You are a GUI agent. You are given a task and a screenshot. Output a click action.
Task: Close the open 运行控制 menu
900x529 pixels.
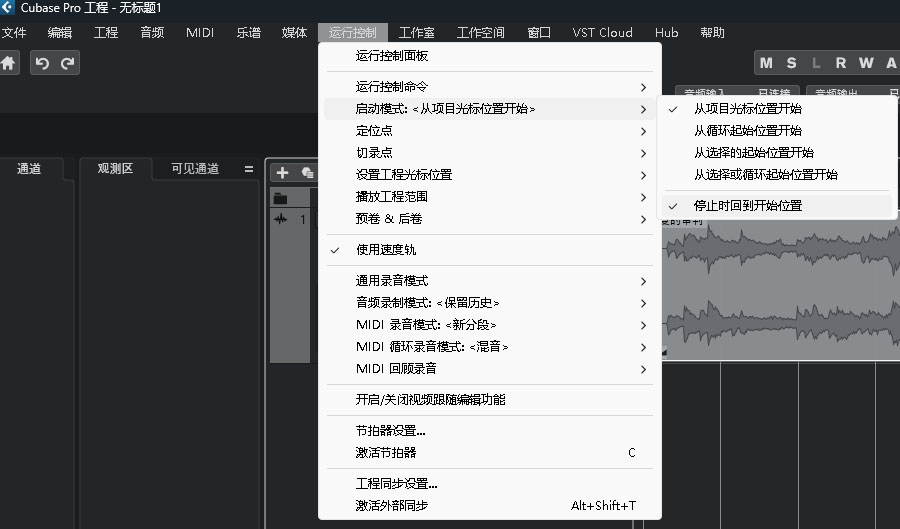tap(352, 33)
